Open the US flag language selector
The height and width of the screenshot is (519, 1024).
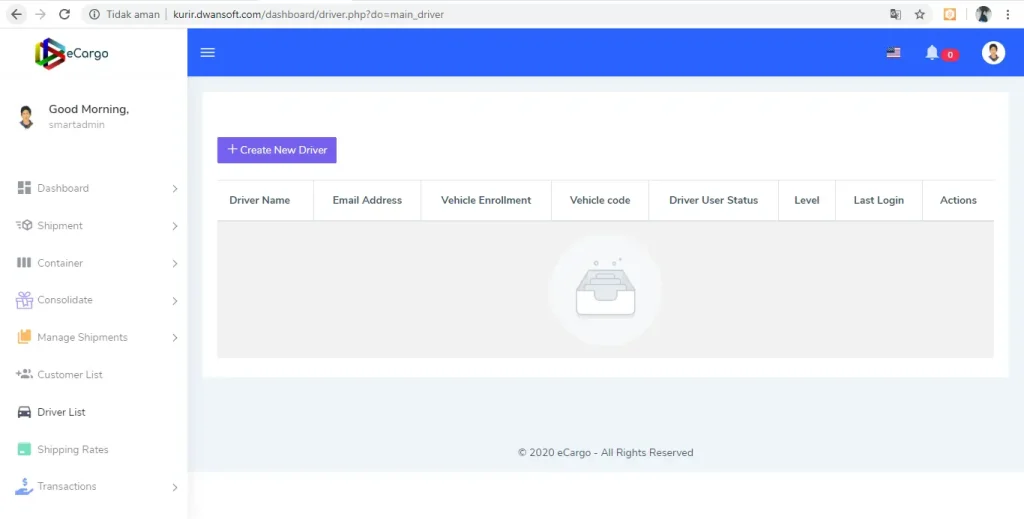893,53
